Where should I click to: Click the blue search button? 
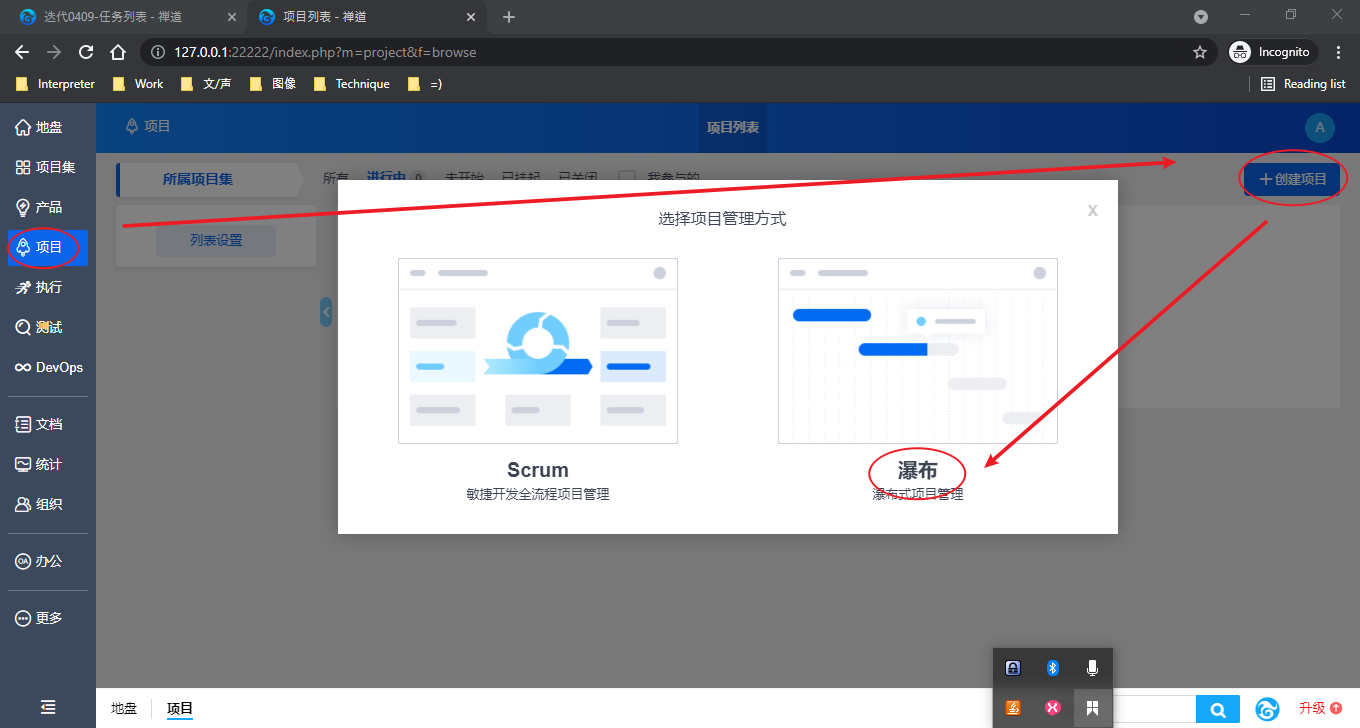point(1218,709)
